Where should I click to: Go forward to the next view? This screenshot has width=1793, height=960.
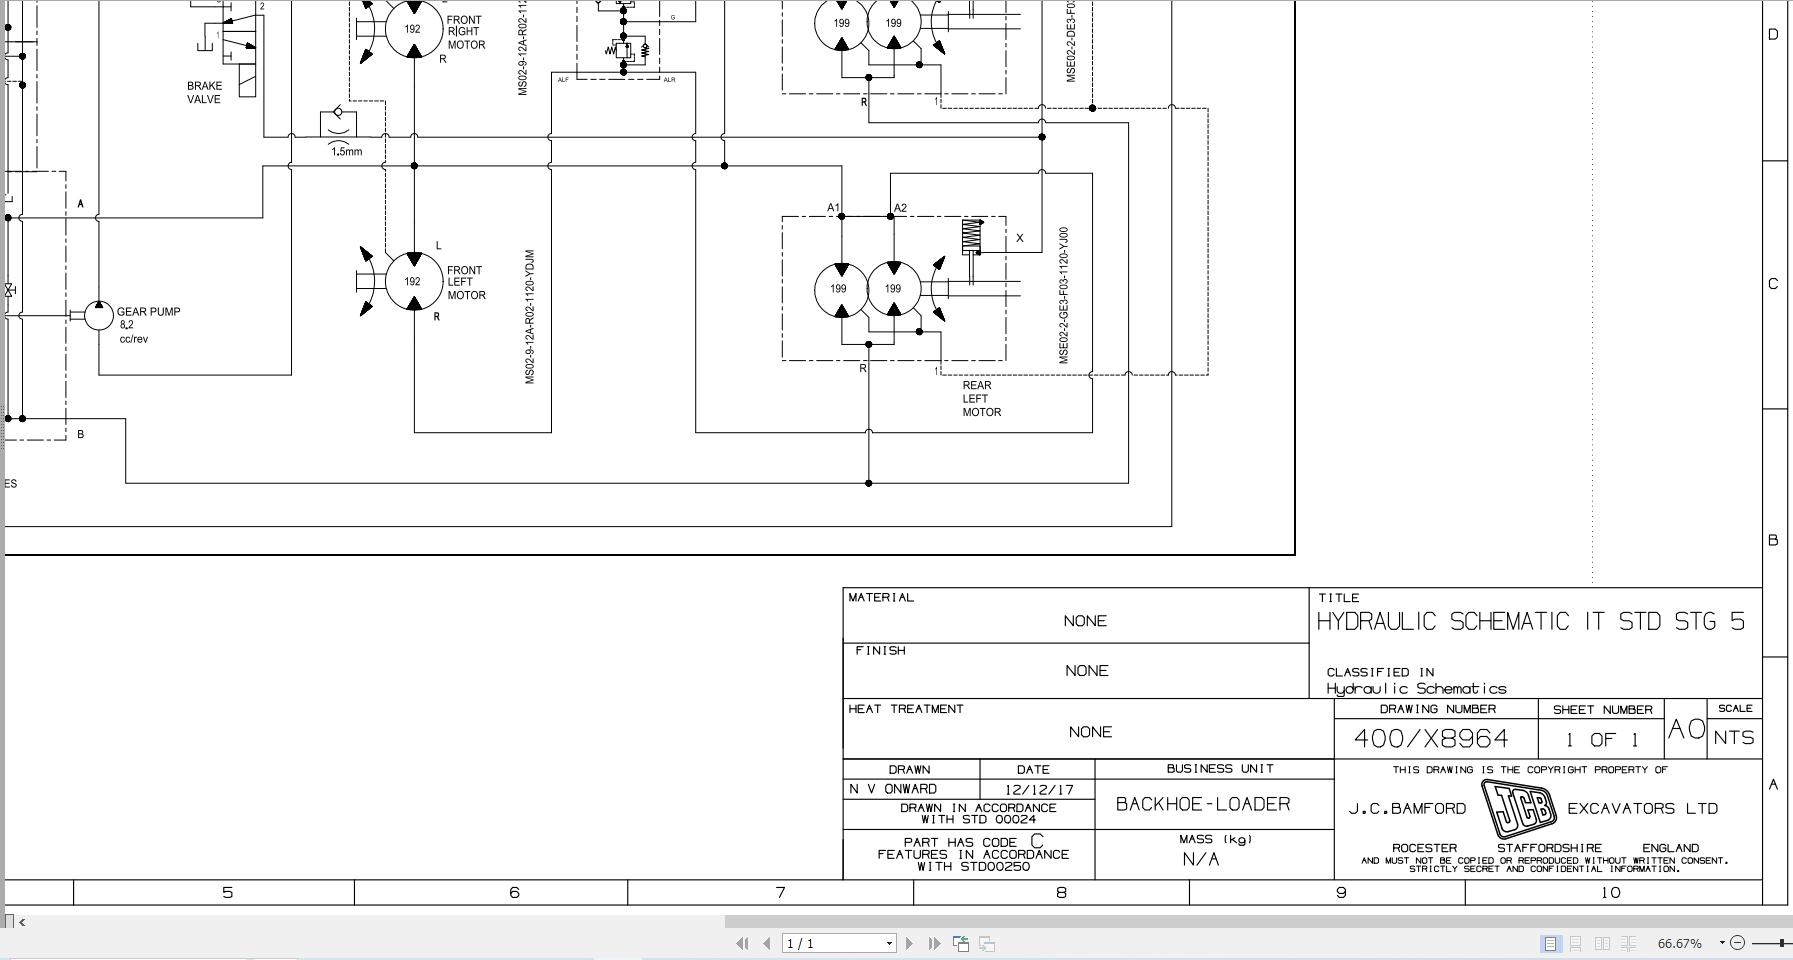click(x=986, y=942)
